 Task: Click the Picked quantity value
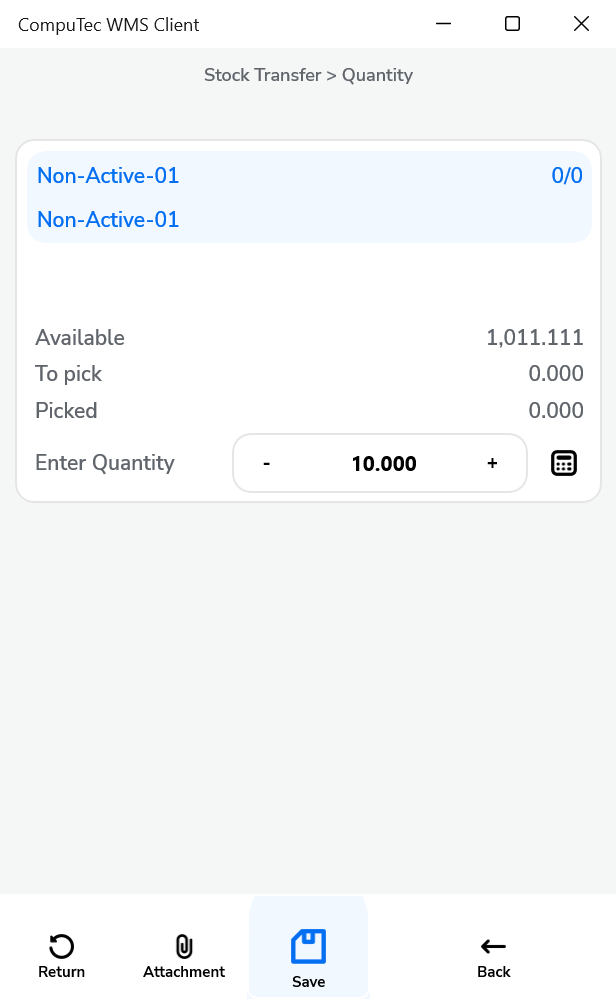click(556, 410)
